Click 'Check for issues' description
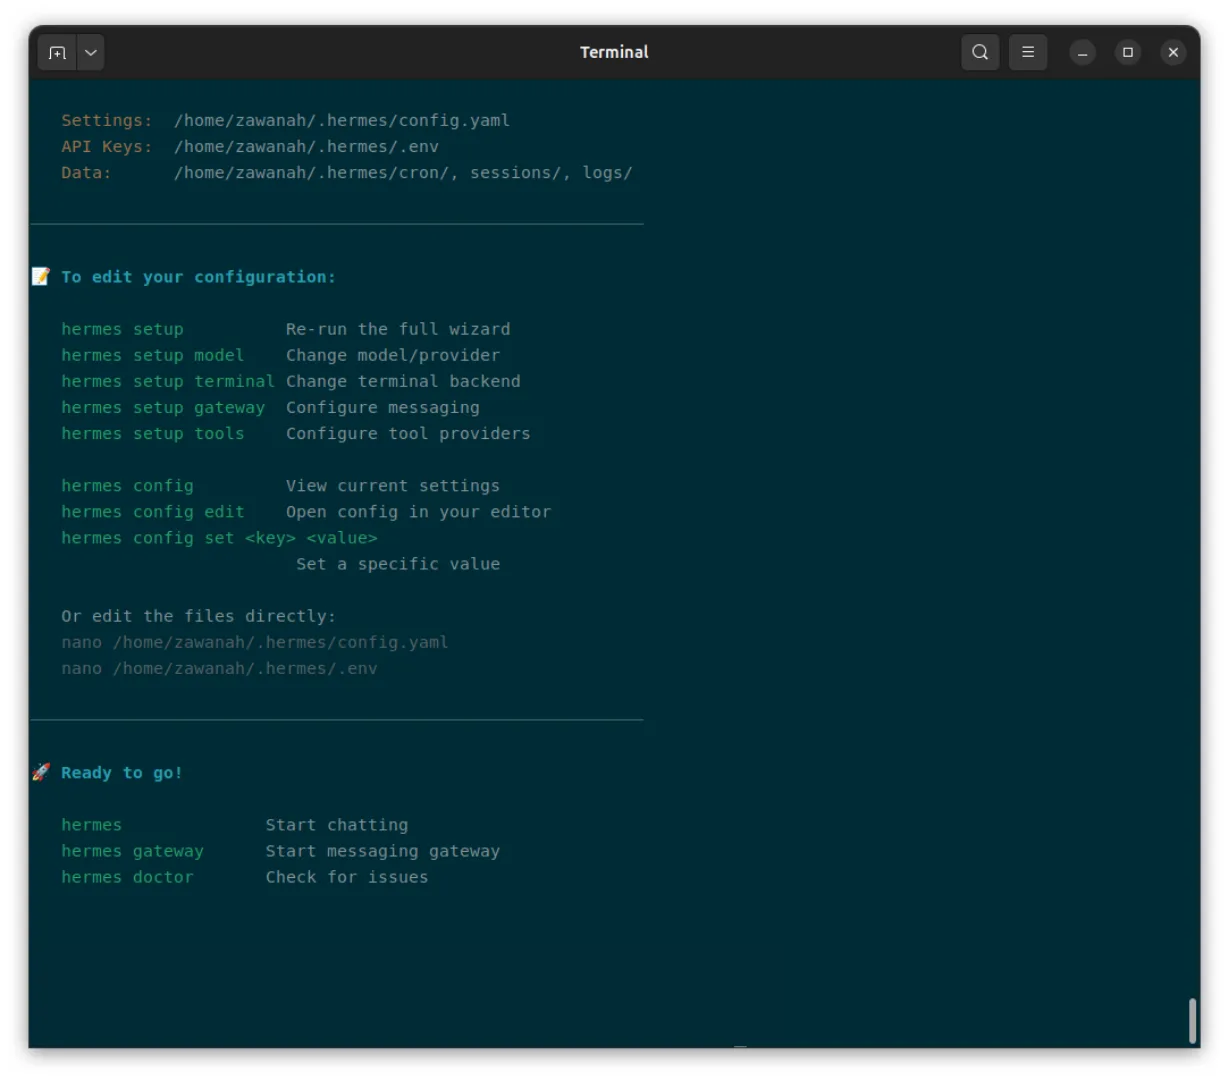This screenshot has width=1229, height=1080. 347,877
